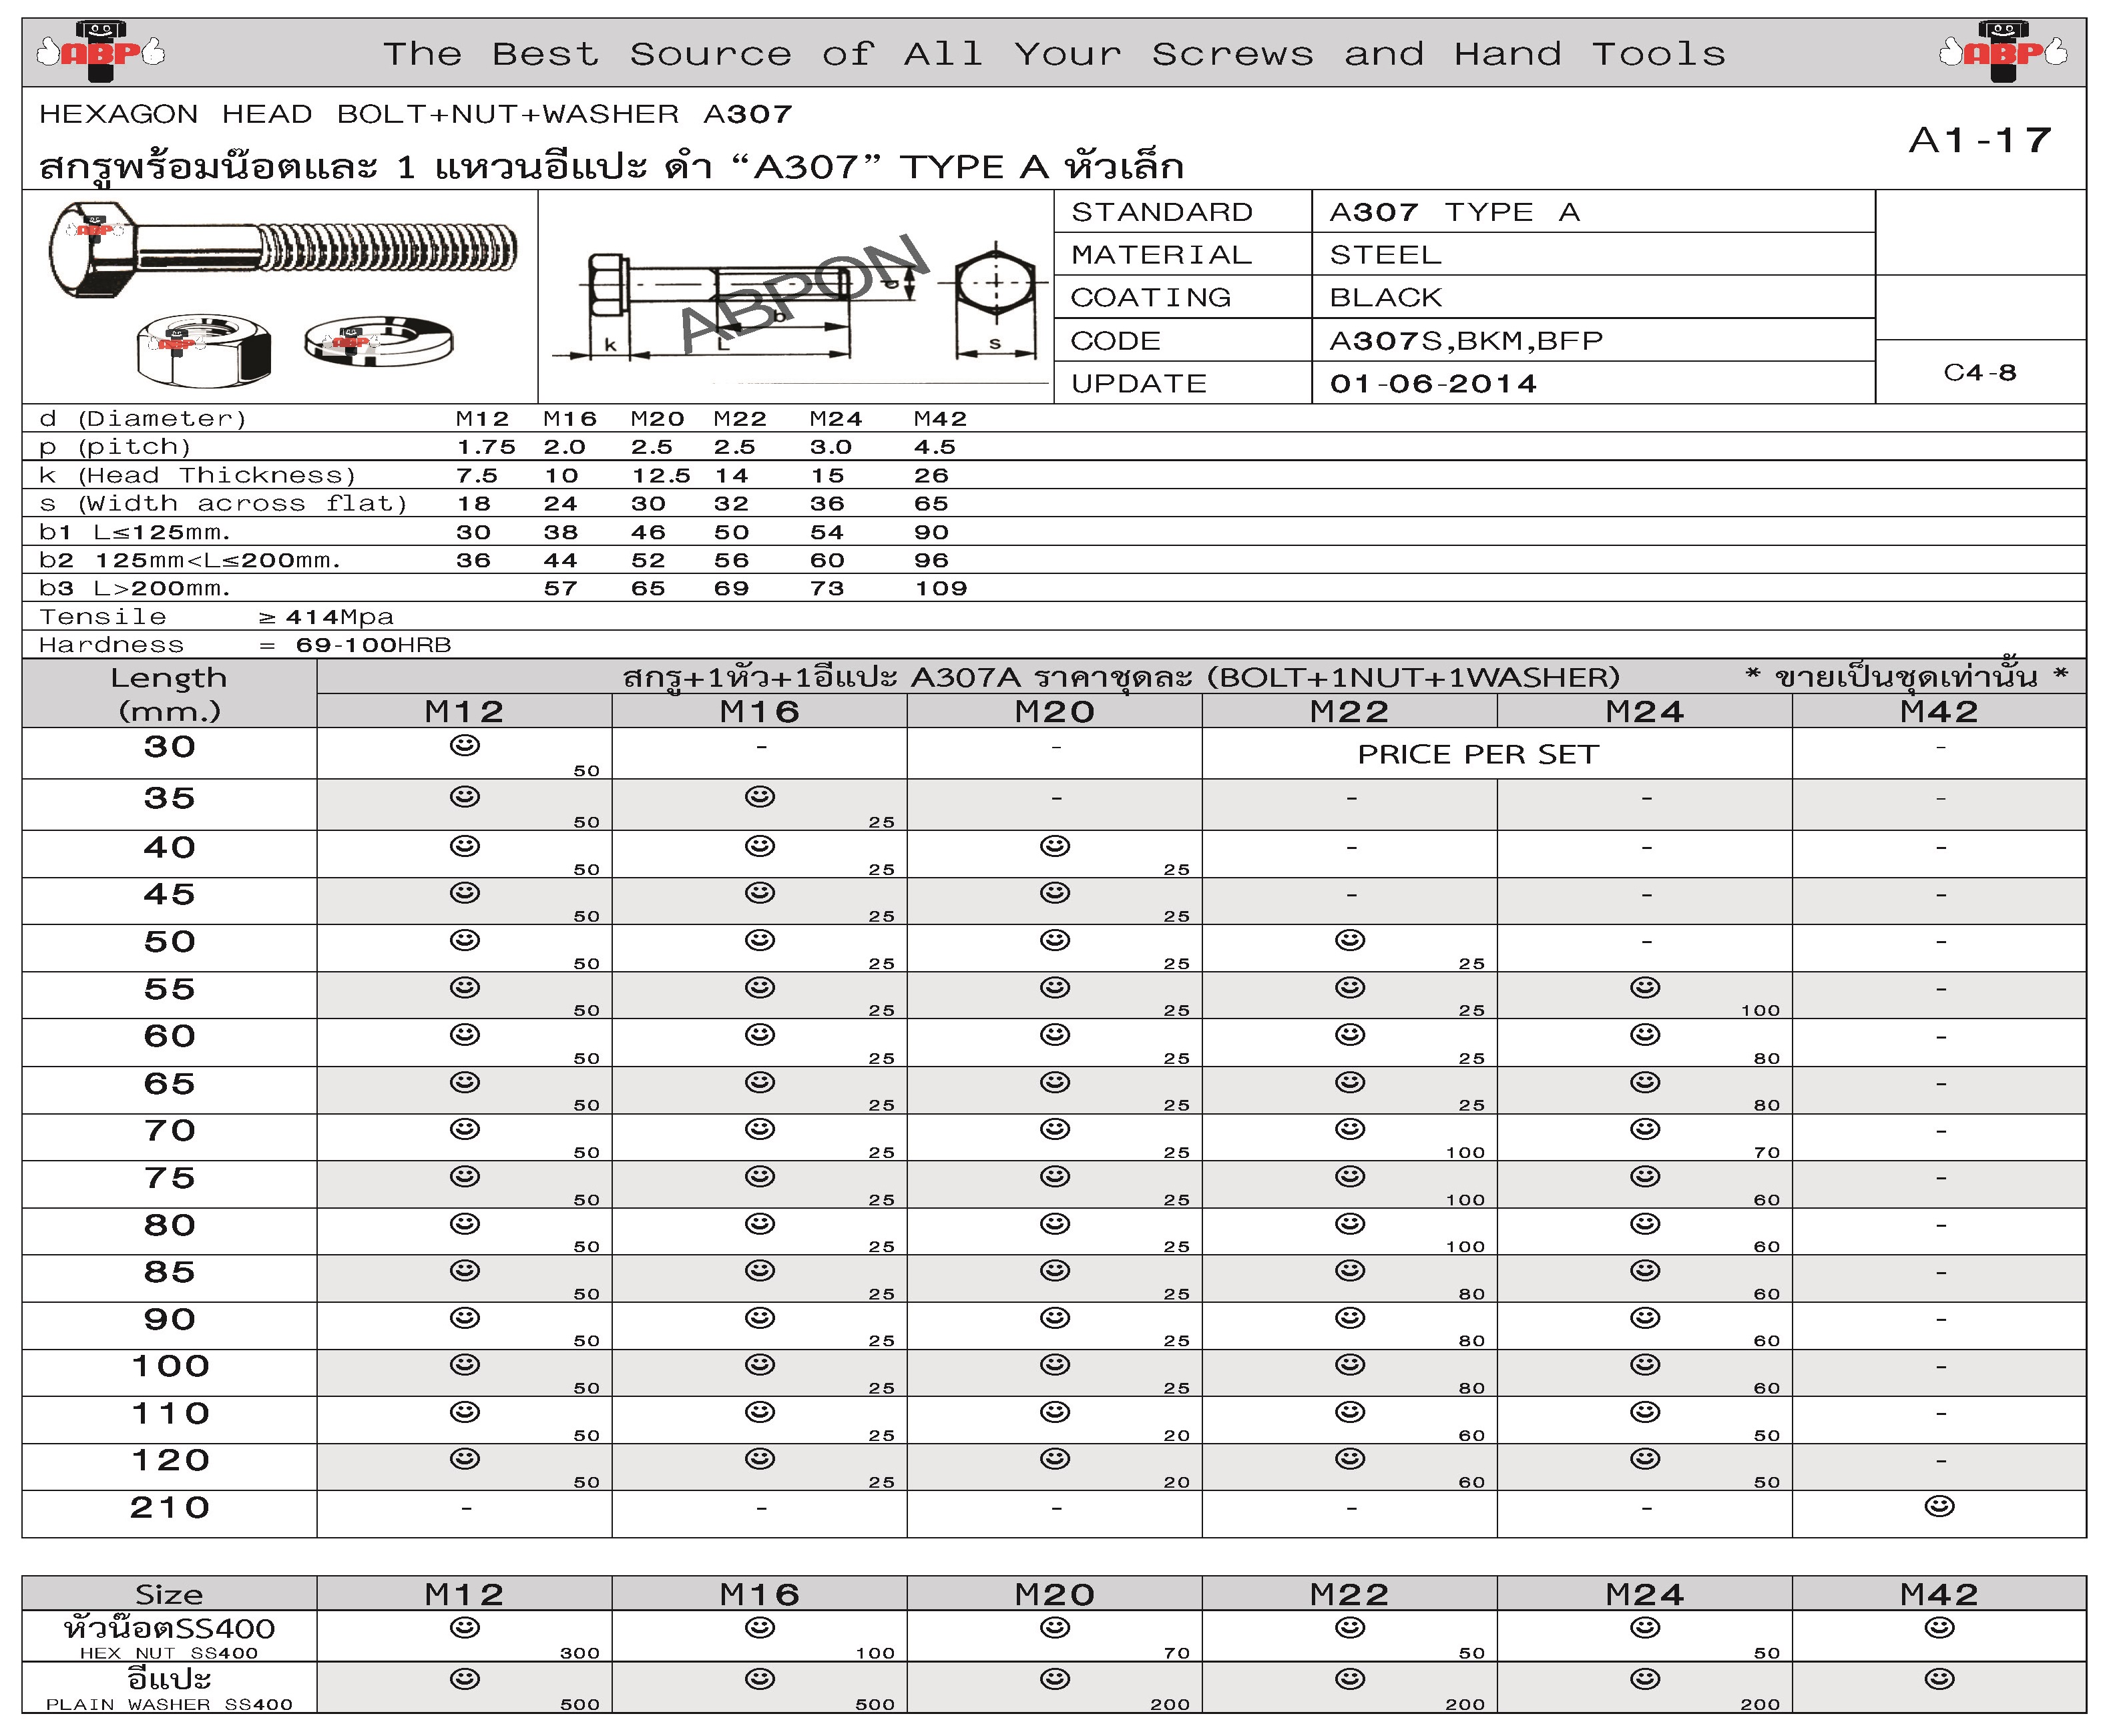This screenshot has height=1736, width=2105.
Task: Click the Length (mm.) header cell
Action: click(x=169, y=694)
